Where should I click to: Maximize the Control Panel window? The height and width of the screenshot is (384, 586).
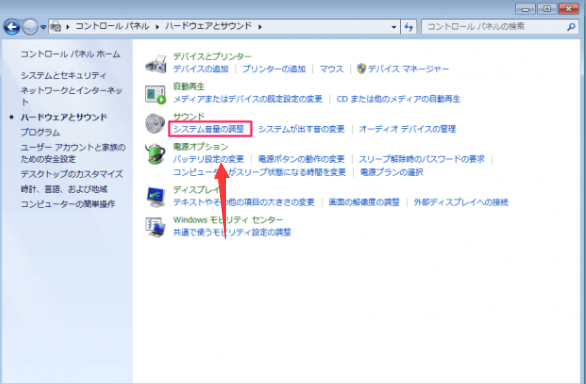pos(547,9)
